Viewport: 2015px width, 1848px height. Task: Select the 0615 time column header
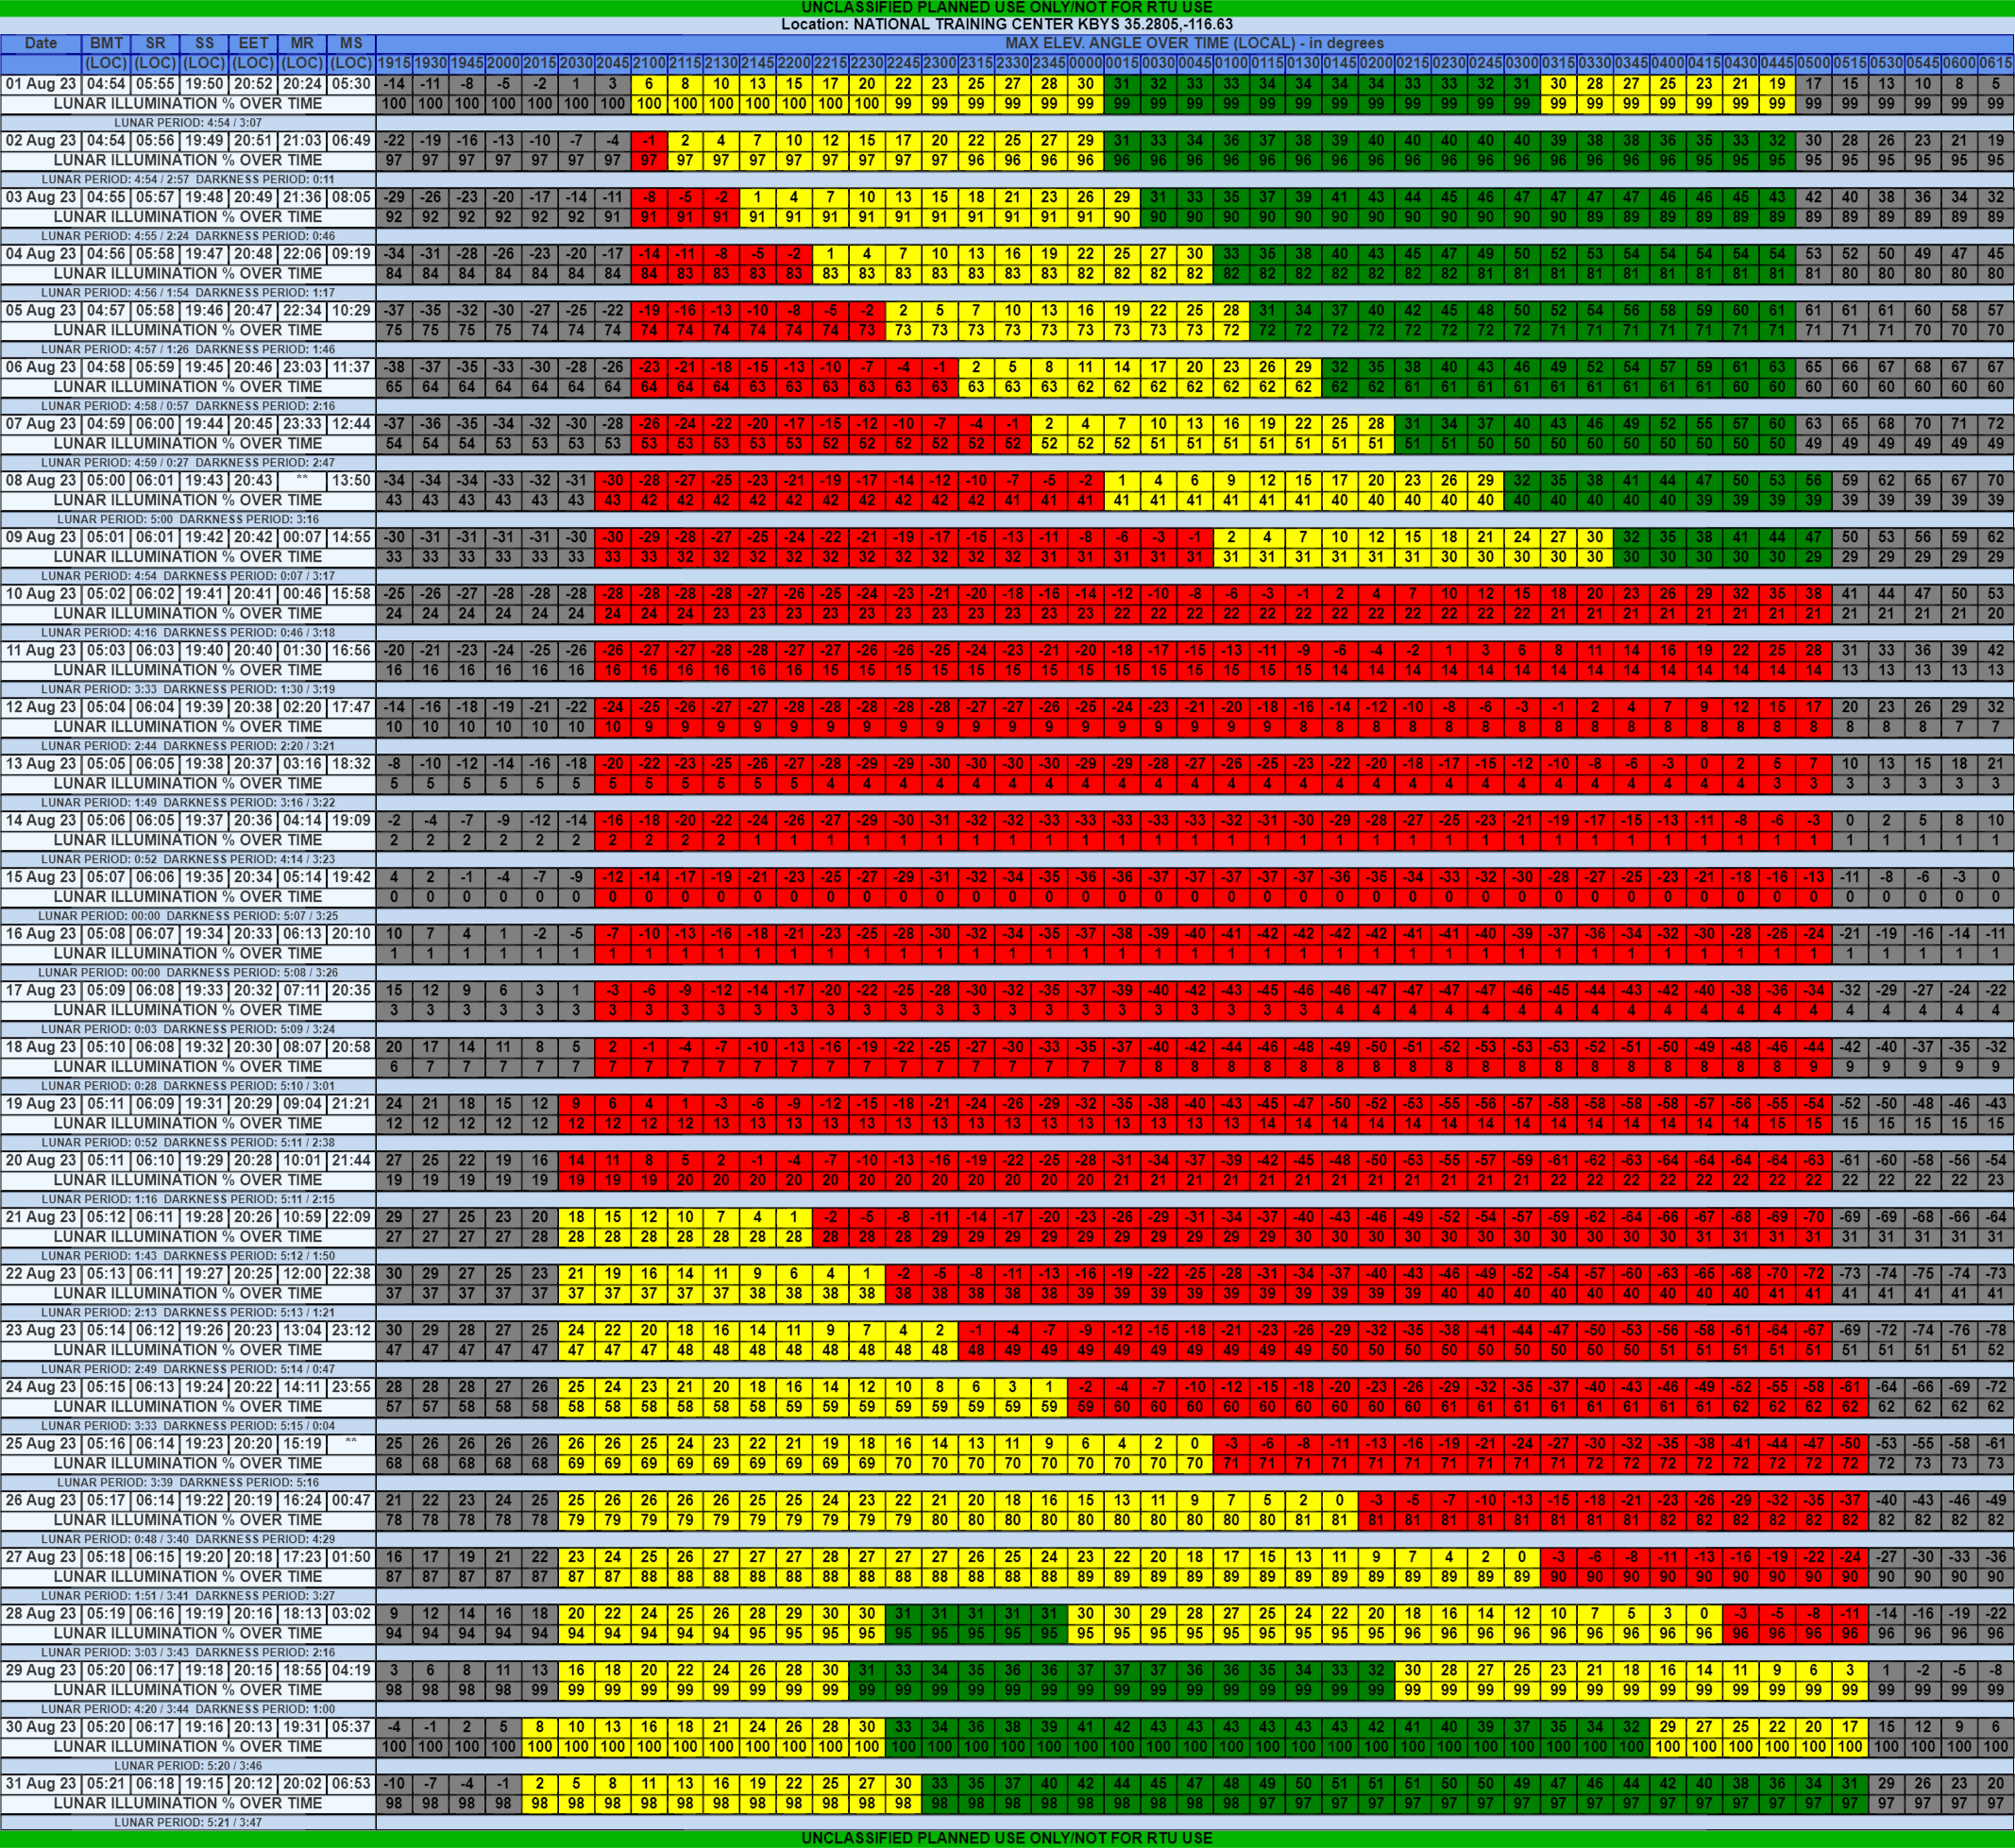tap(1994, 63)
